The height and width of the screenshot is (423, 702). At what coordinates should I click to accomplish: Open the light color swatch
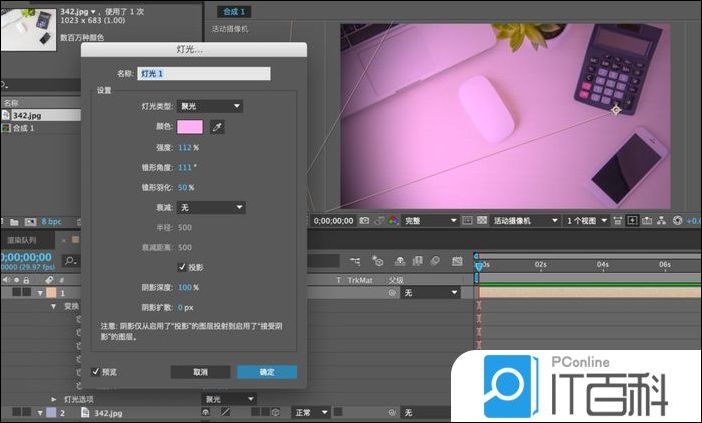pos(190,127)
